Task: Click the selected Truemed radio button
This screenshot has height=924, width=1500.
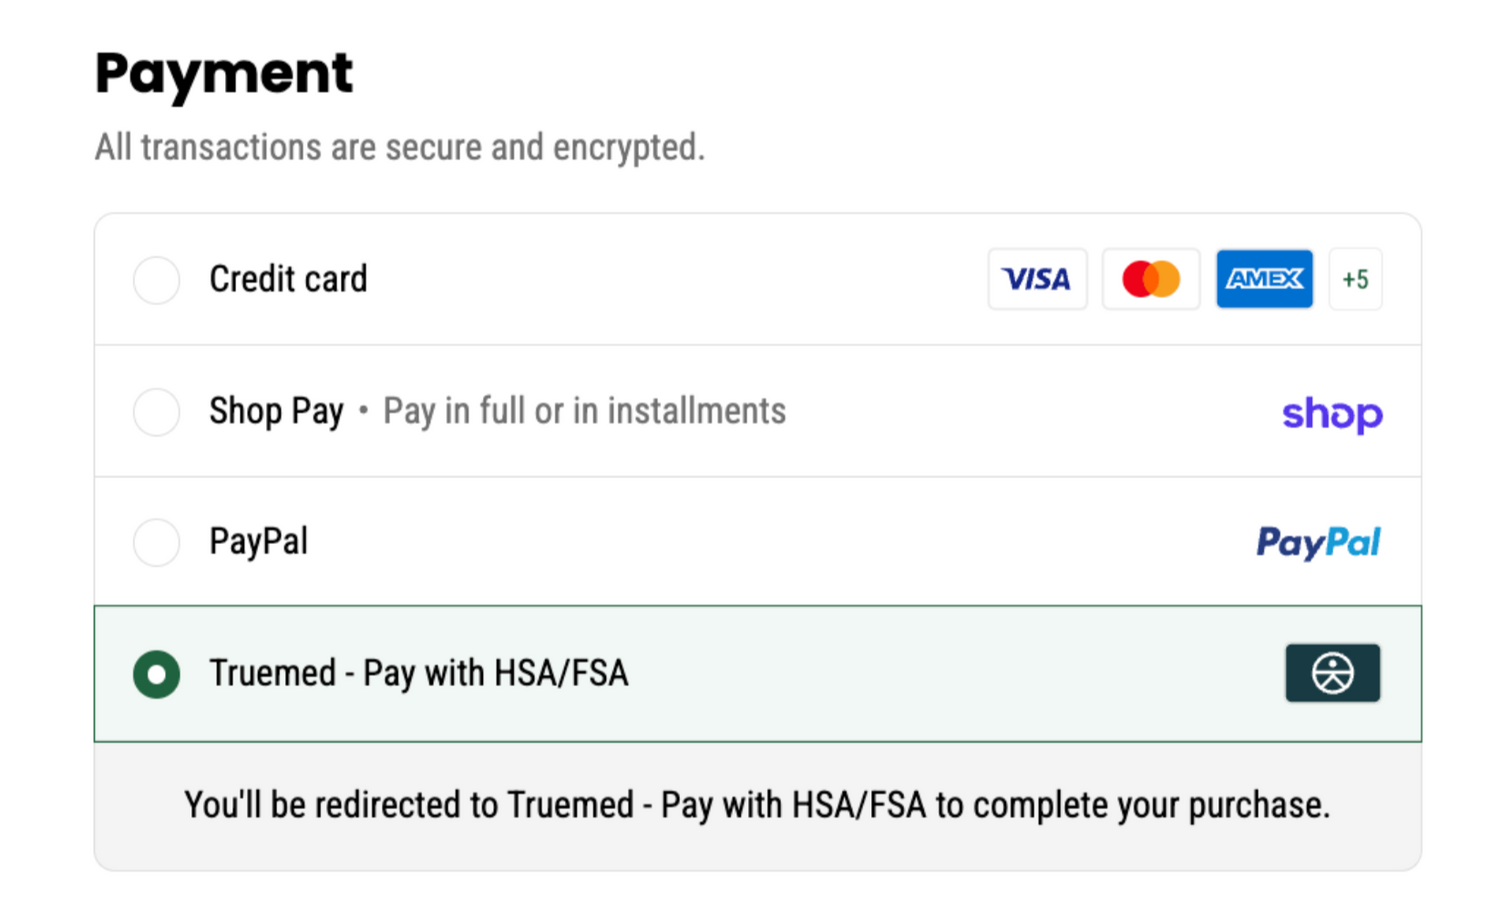Action: 157,674
